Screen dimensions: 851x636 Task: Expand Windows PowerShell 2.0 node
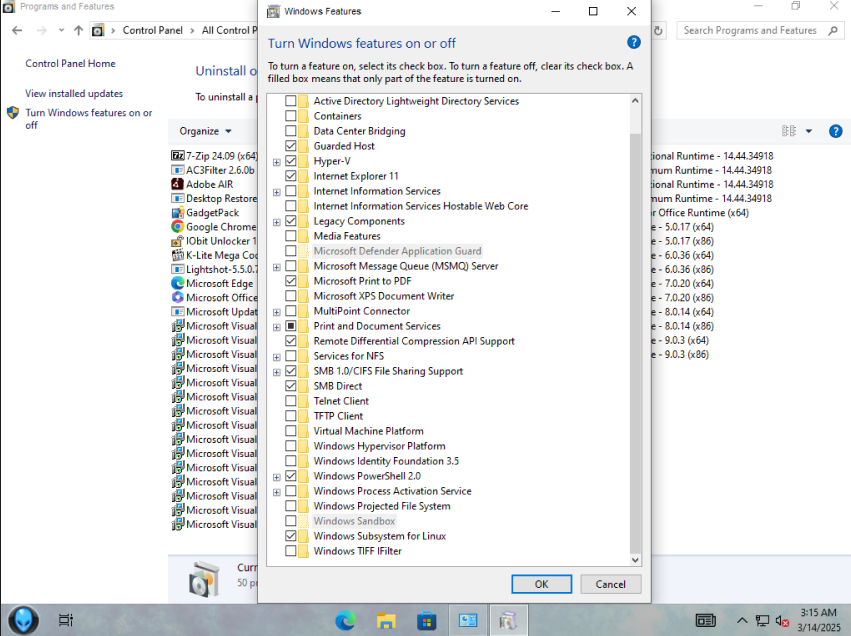pos(277,477)
